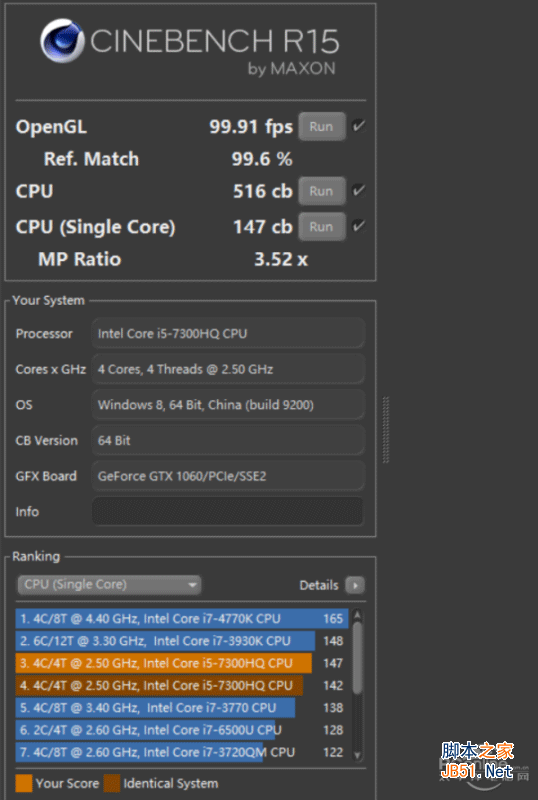Run the CPU benchmark
Image resolution: width=538 pixels, height=800 pixels.
(322, 191)
